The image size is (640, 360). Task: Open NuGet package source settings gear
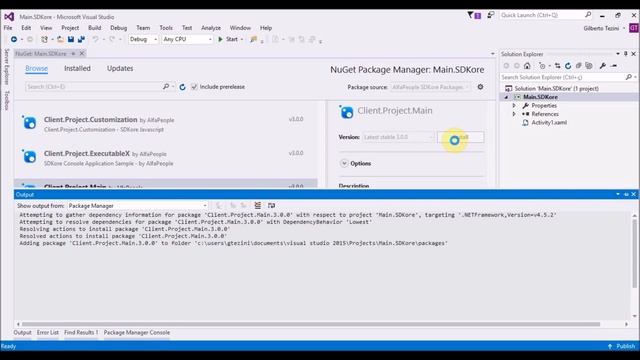tap(480, 87)
